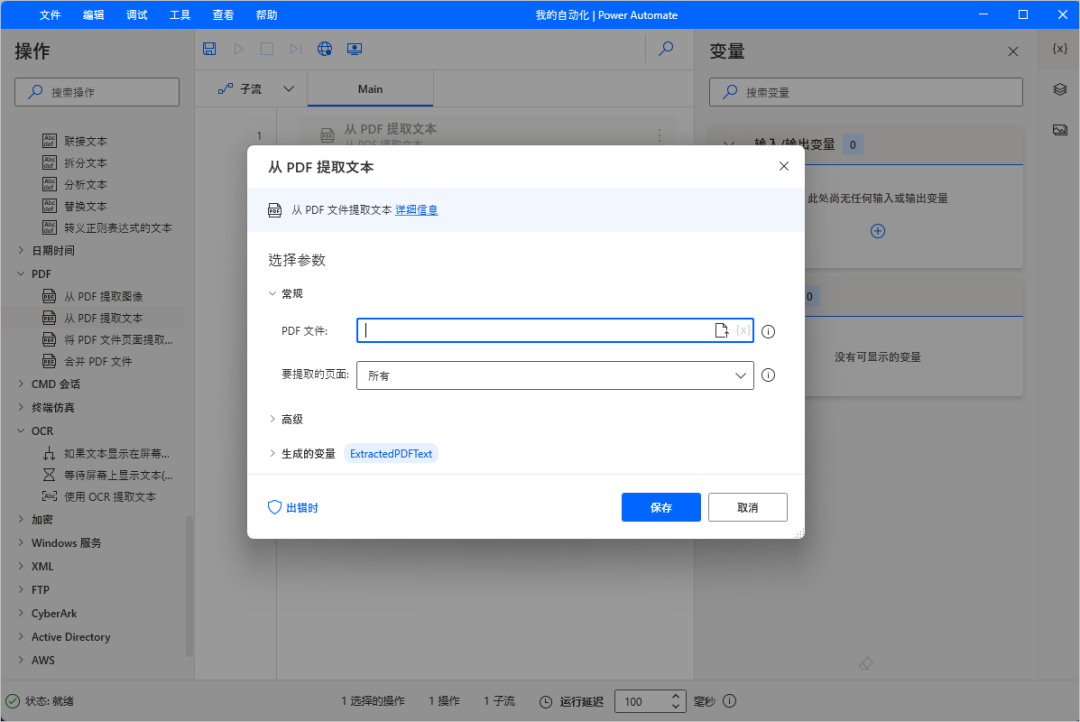This screenshot has width=1080, height=722.
Task: Click the run next action icon
Action: point(295,49)
